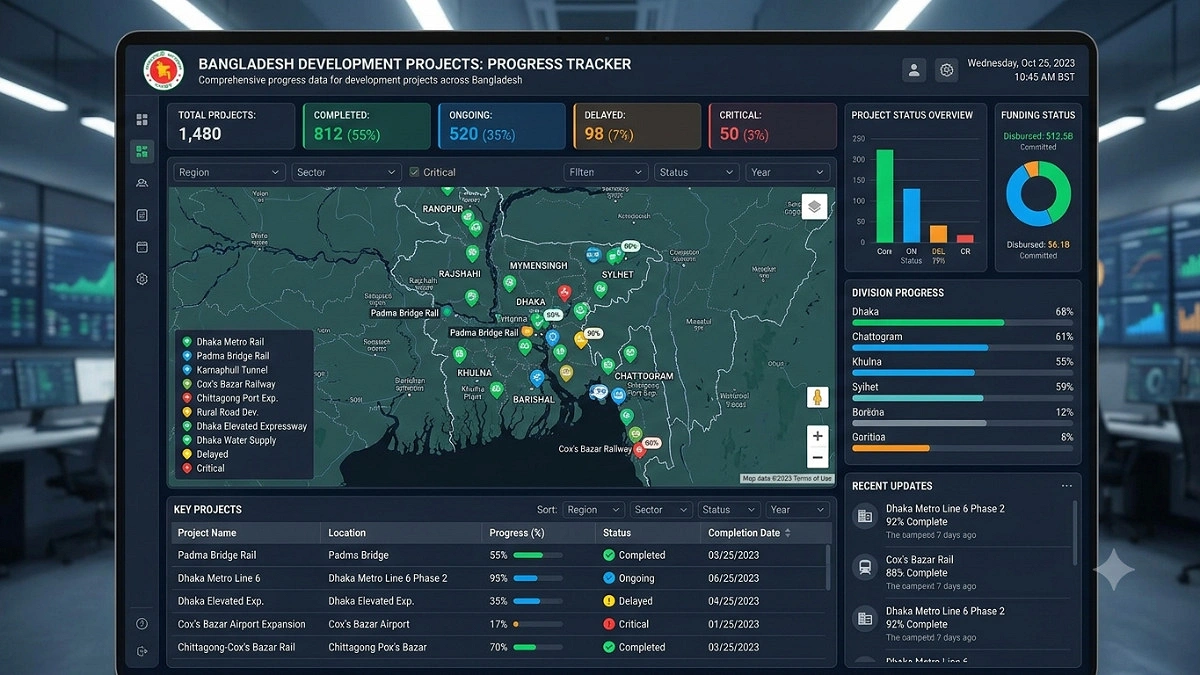
Task: Click the Dhaka division progress bar
Action: click(962, 323)
